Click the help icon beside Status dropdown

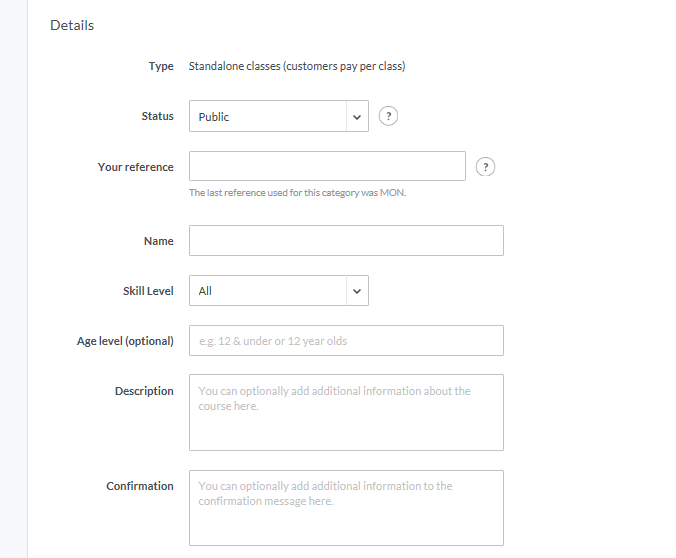pos(389,116)
